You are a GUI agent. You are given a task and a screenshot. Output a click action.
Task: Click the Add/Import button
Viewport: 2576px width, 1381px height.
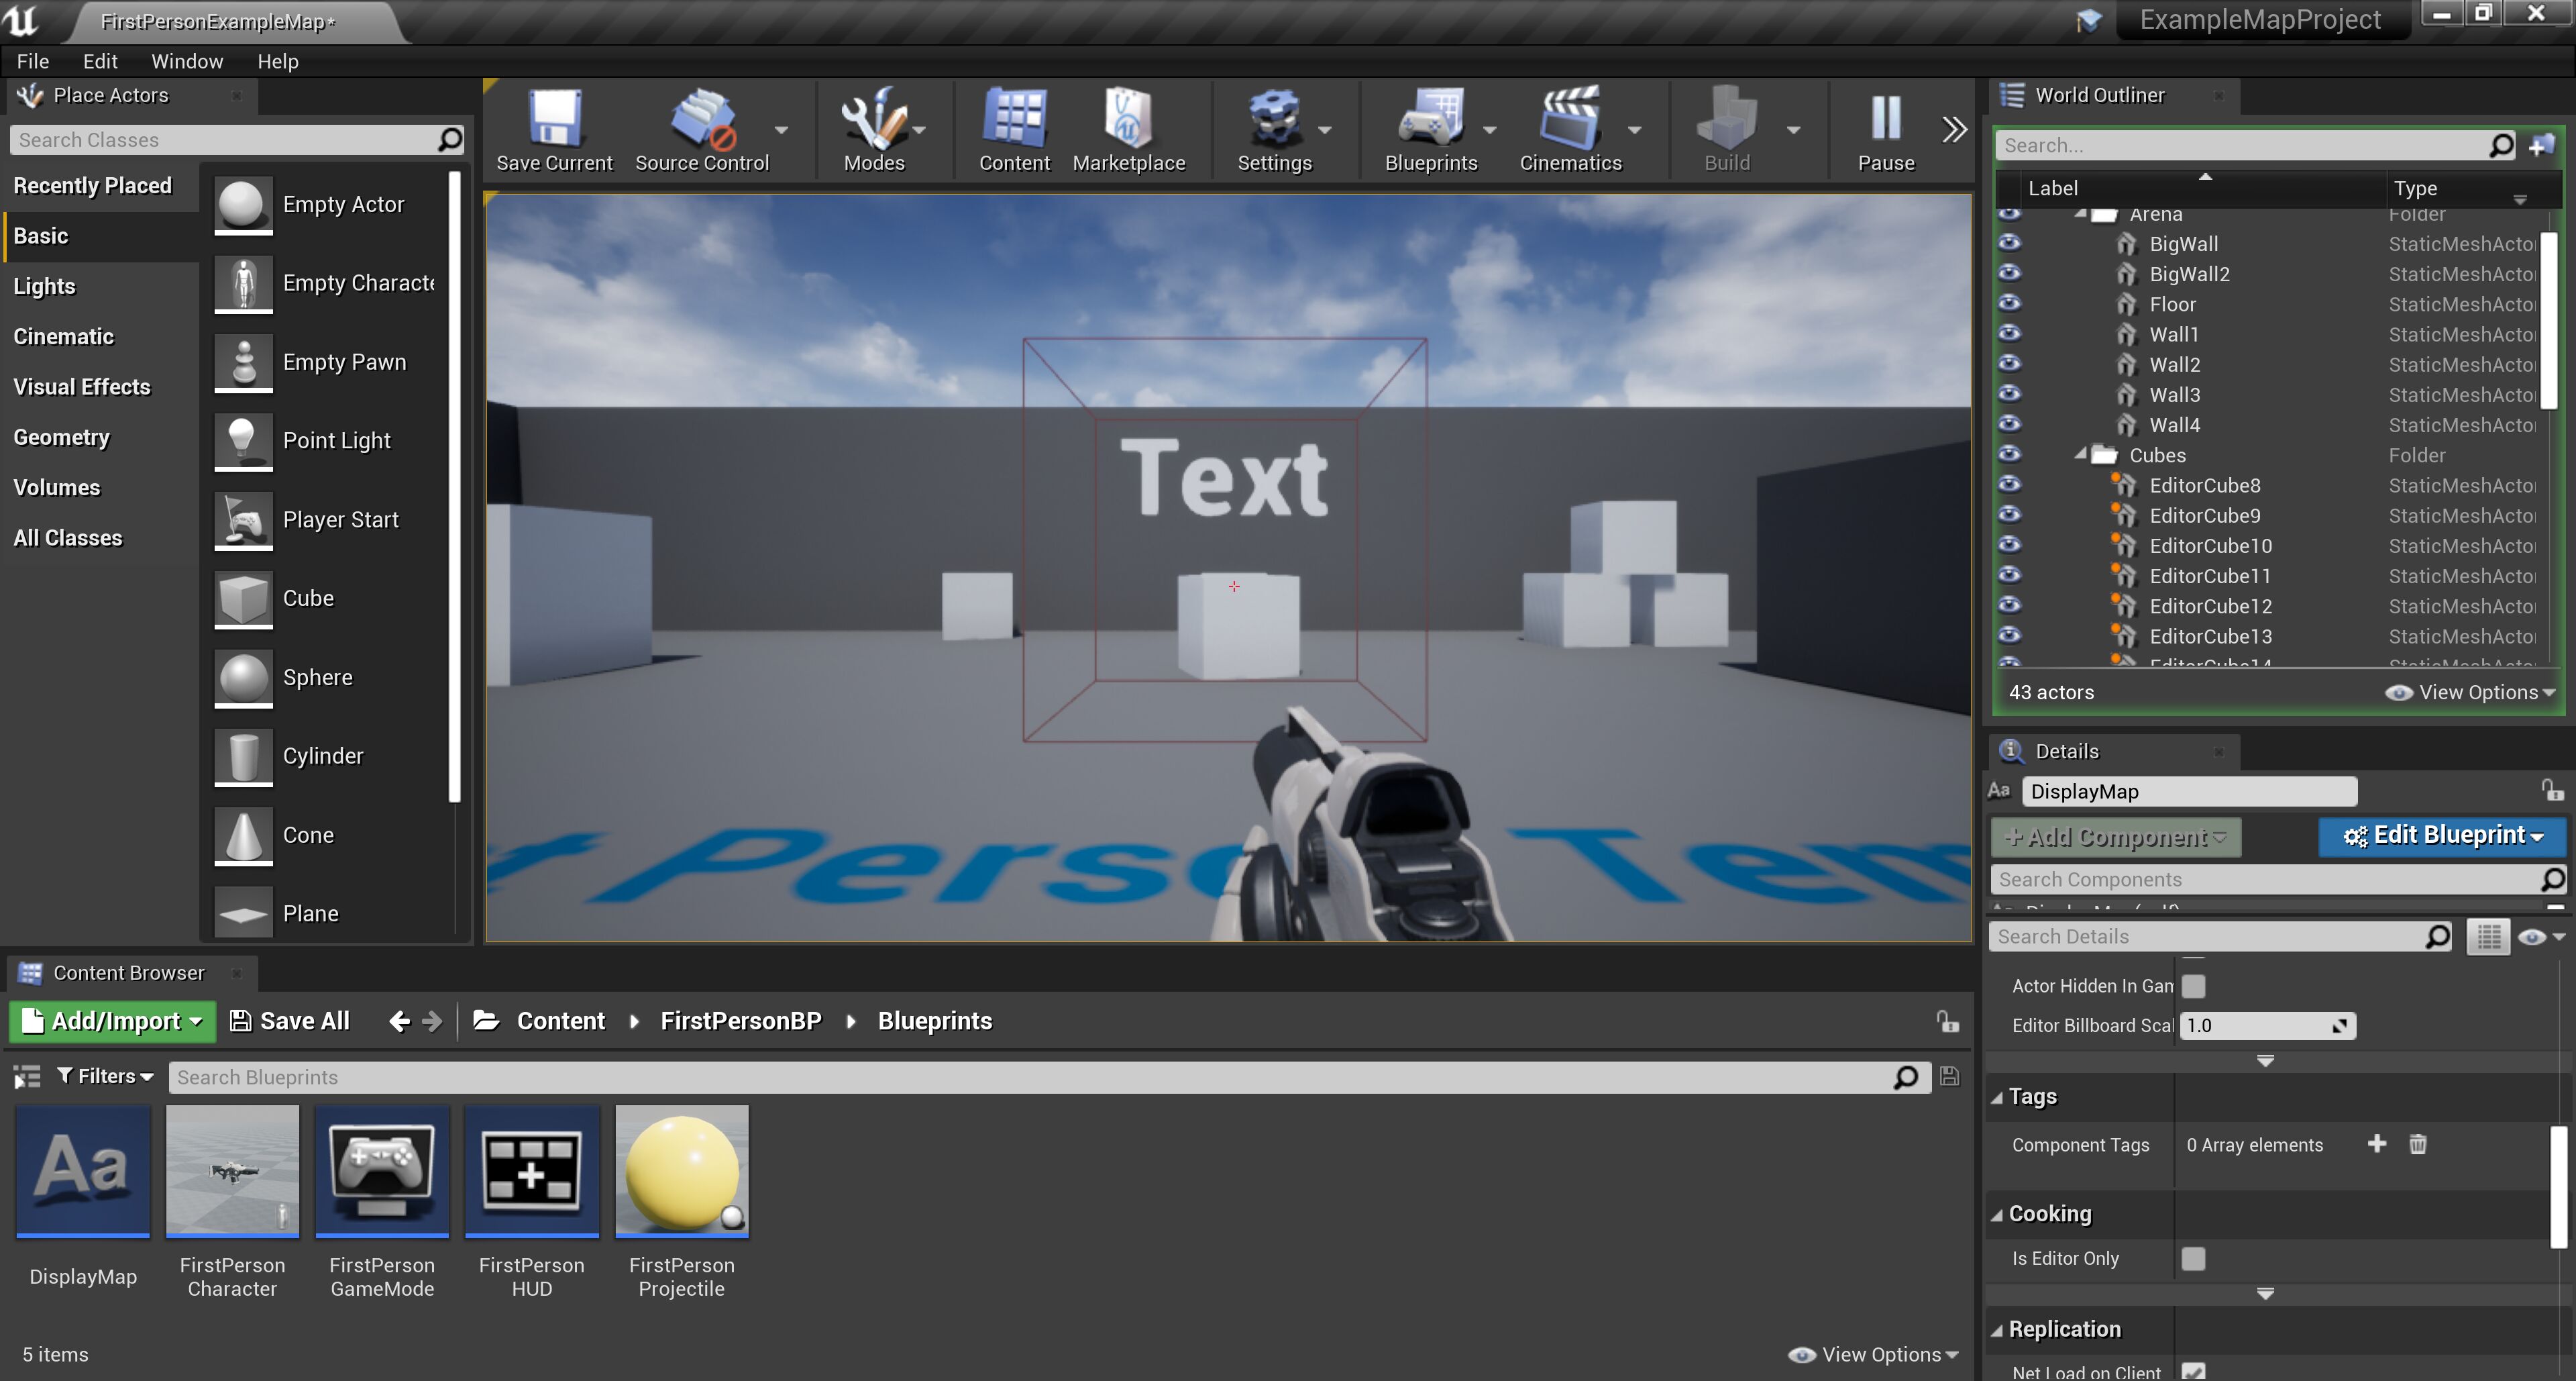point(113,1021)
